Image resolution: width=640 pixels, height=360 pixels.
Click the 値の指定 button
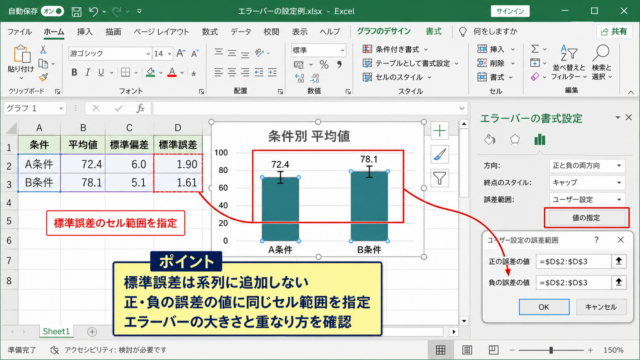tap(586, 218)
